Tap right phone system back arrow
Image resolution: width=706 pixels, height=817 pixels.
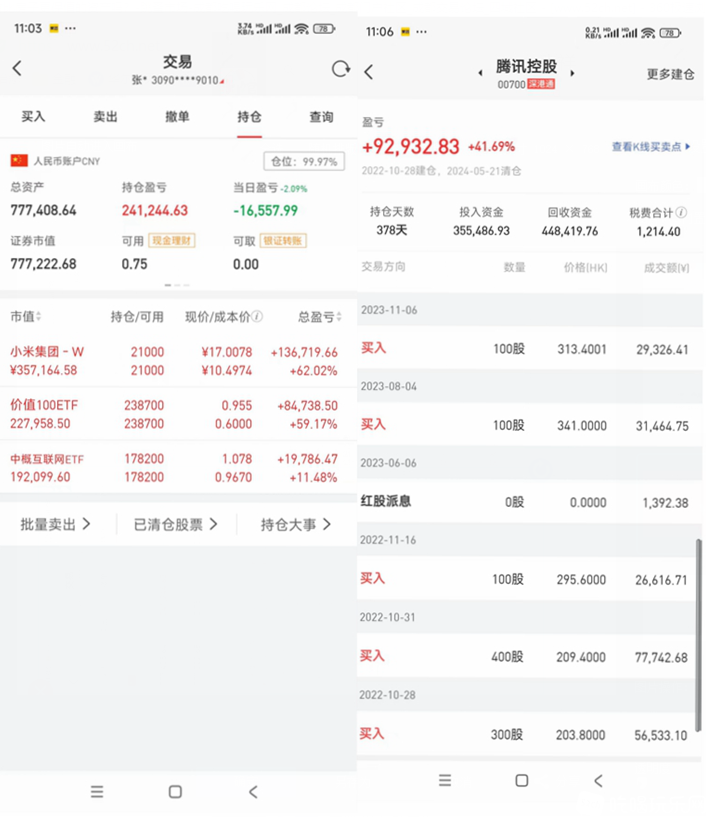point(599,780)
